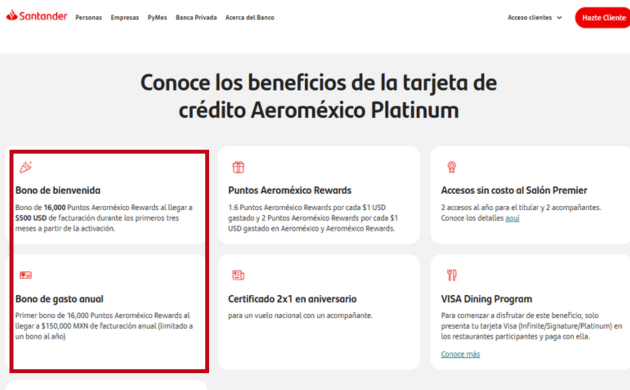This screenshot has width=630, height=390.
Task: Click the '16,000' bold points figure in welcome bonus
Action: (x=55, y=208)
